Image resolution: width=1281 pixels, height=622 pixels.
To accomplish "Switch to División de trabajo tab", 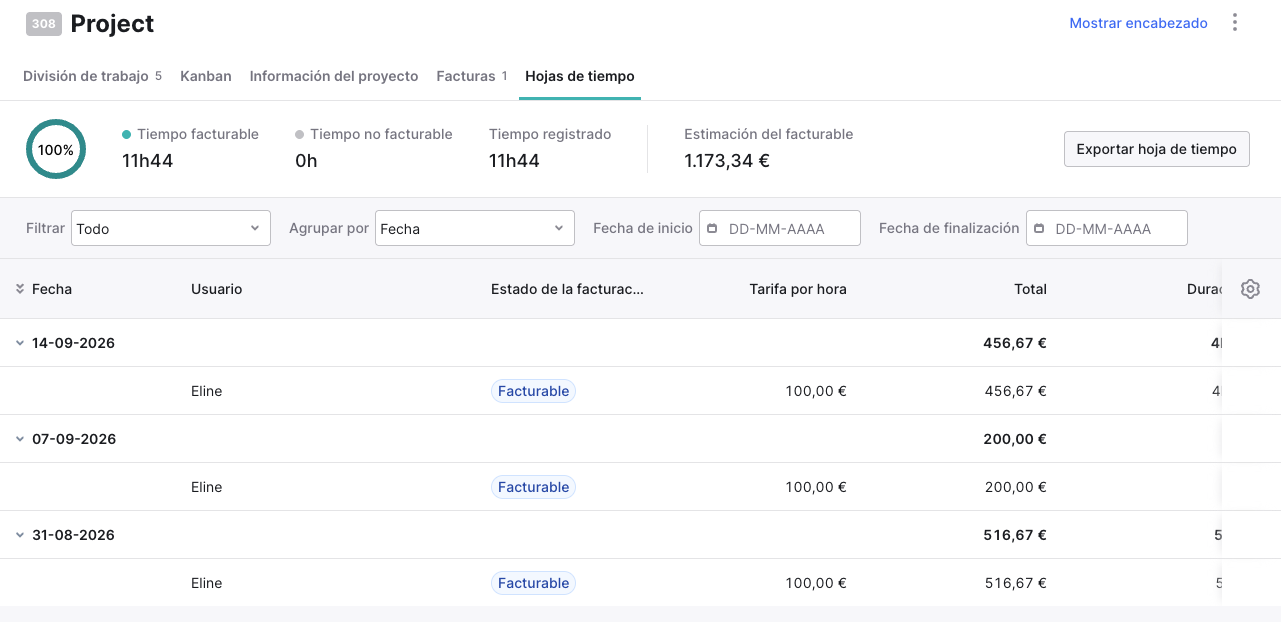I will (92, 76).
